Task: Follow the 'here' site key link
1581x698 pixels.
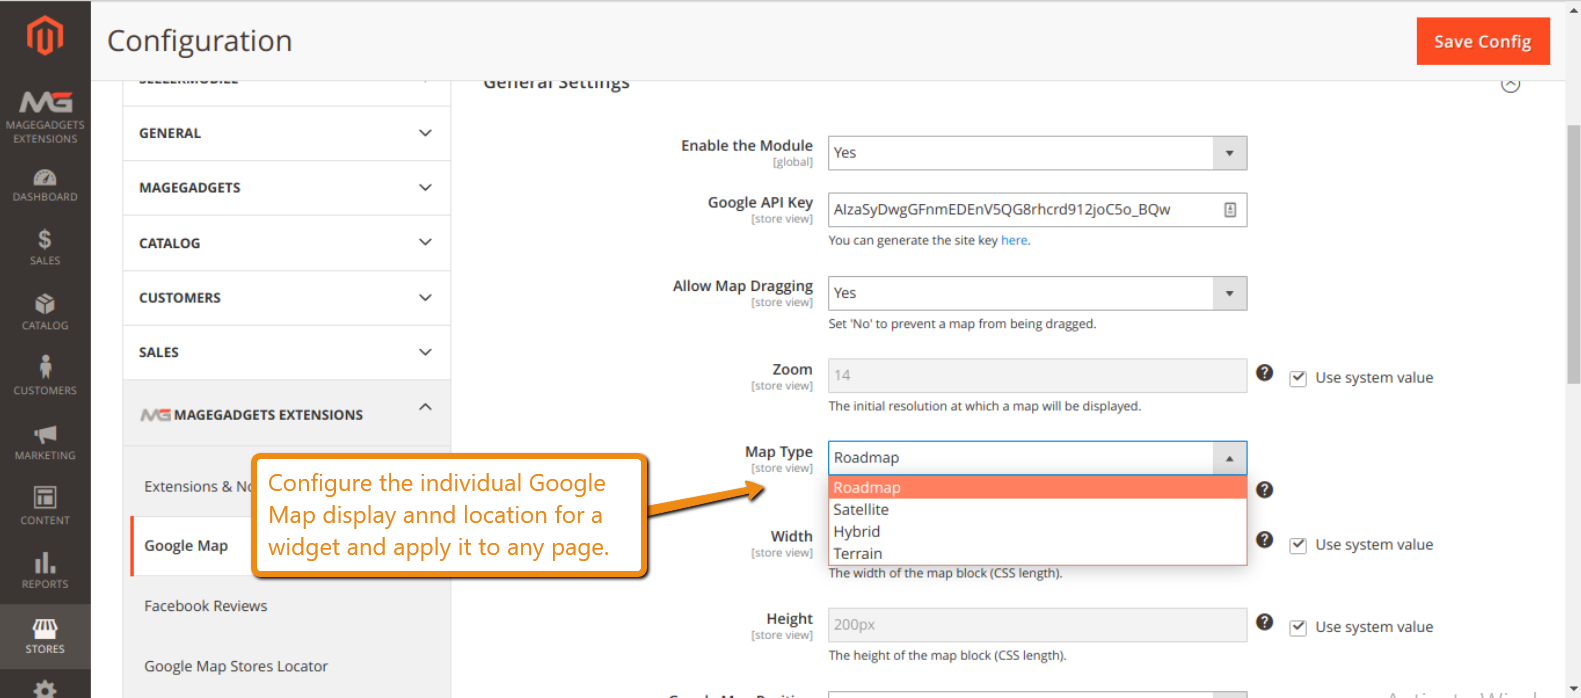Action: point(1014,240)
